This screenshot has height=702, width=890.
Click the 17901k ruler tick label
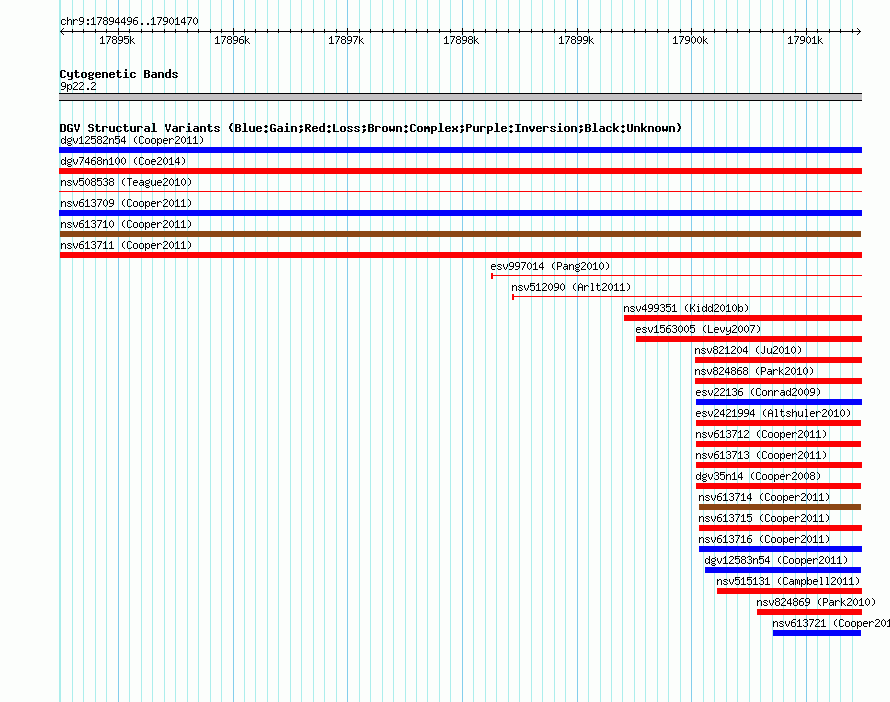pos(805,40)
